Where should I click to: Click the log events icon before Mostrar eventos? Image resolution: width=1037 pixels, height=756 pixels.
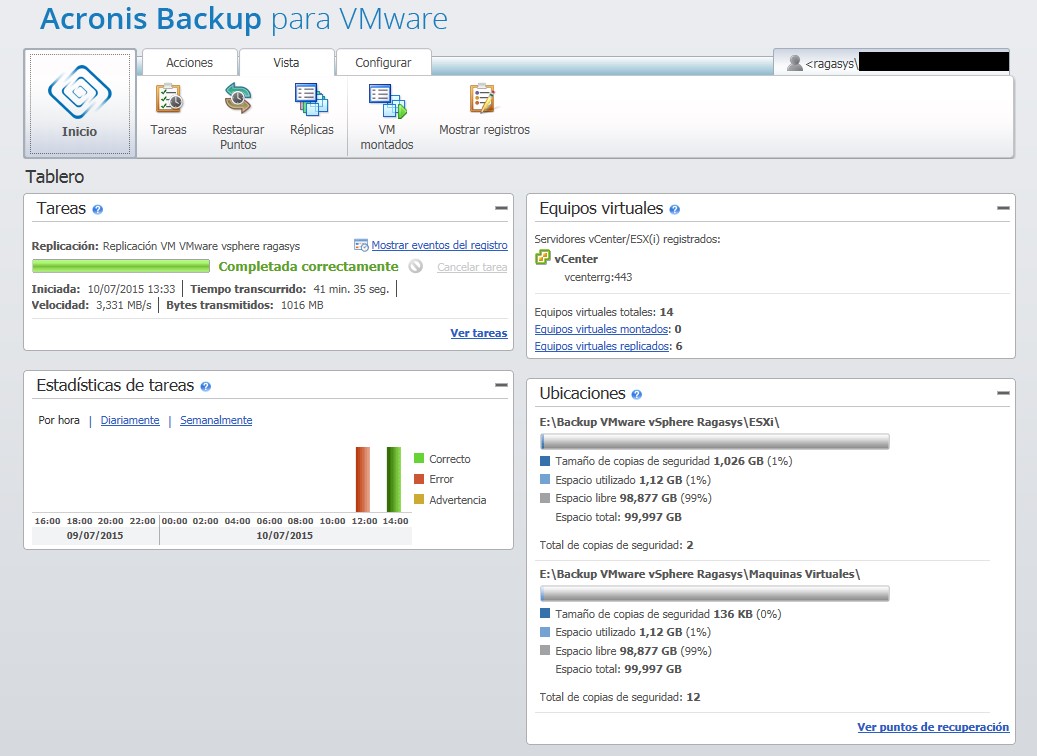[x=361, y=245]
